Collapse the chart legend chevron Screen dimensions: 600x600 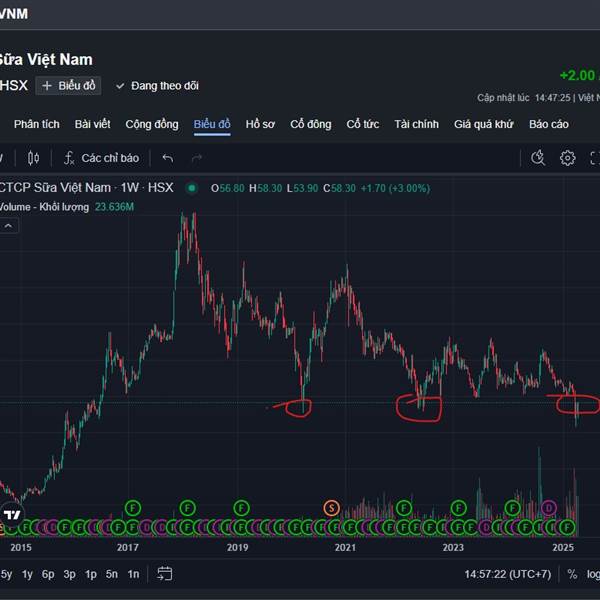pos(8,226)
